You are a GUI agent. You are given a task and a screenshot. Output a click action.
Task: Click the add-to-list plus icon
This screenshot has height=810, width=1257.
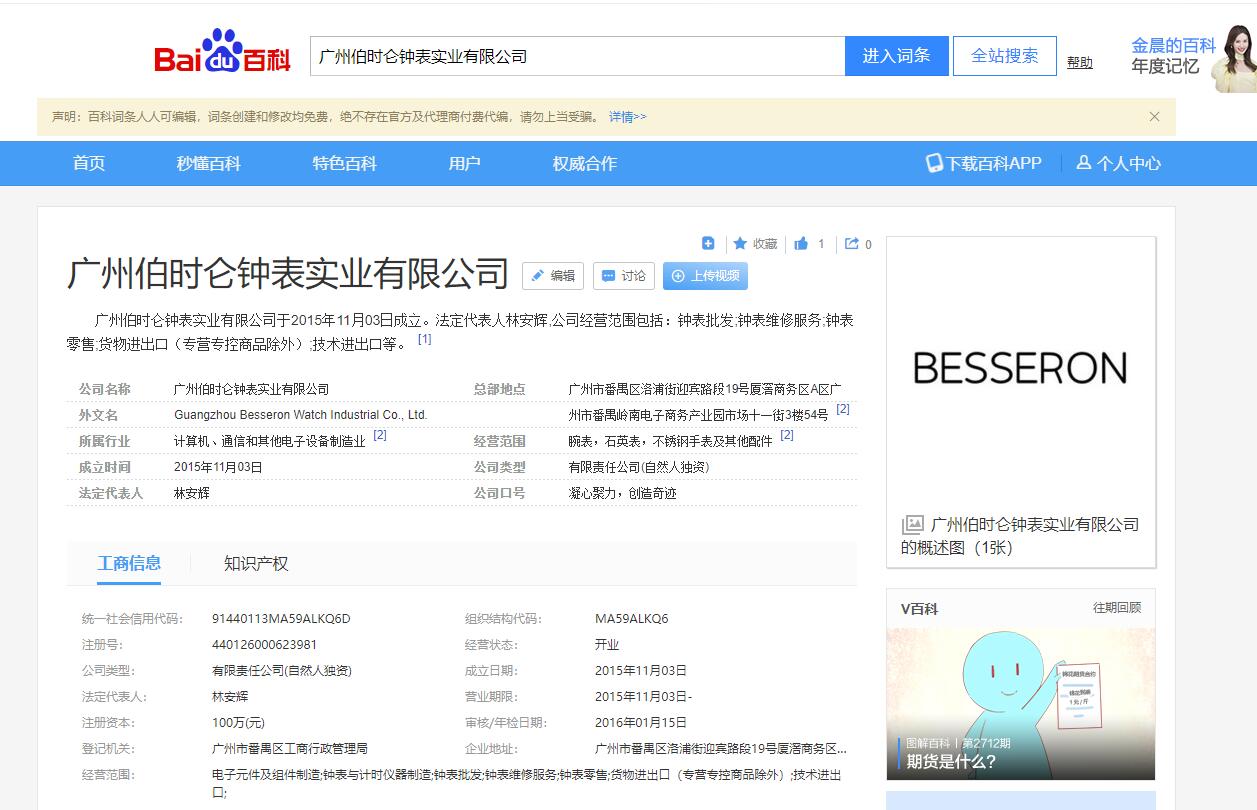pyautogui.click(x=708, y=243)
